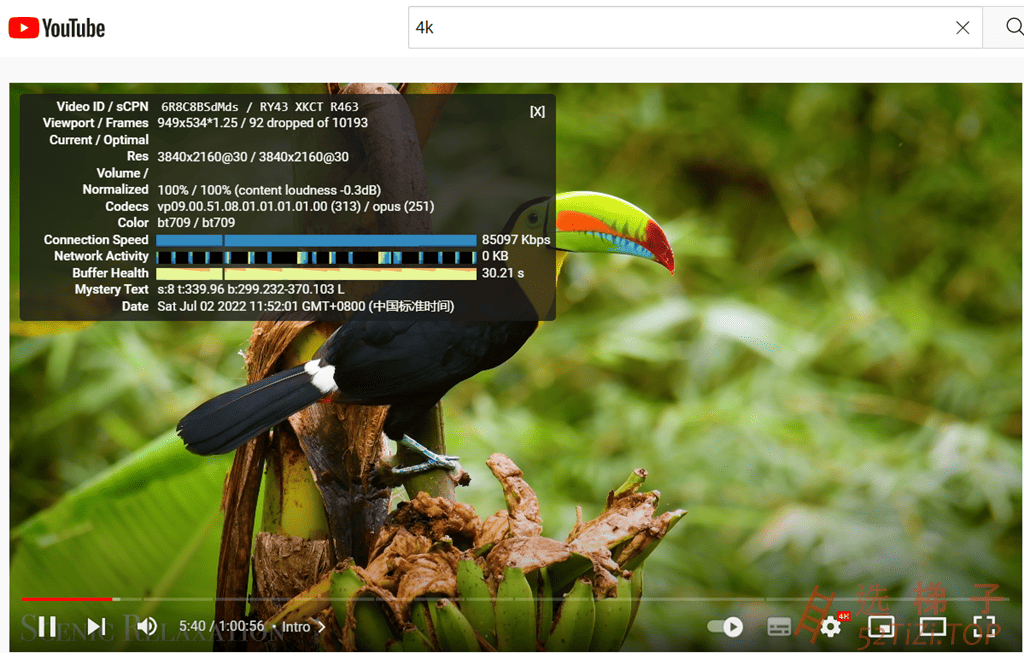Open the video settings gear

(x=831, y=627)
